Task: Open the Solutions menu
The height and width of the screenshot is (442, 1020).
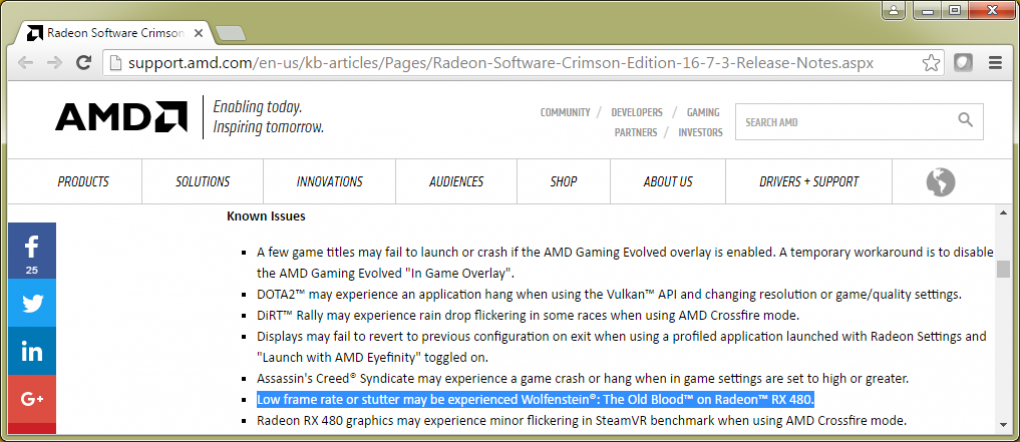Action: (202, 182)
